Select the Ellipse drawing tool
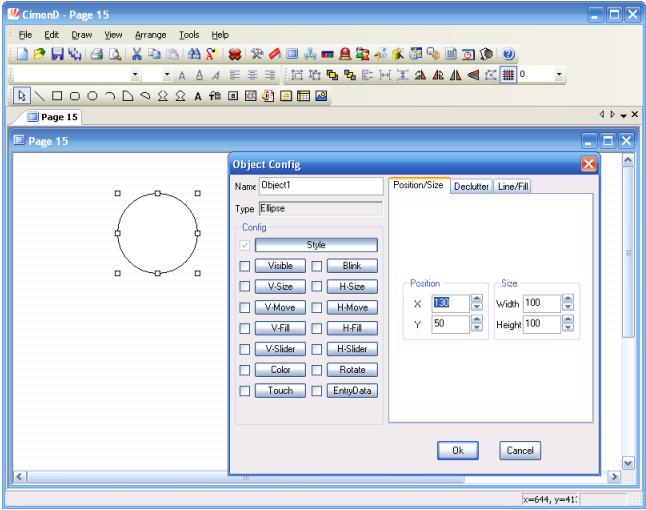Screen dimensions: 646x510 pos(91,97)
